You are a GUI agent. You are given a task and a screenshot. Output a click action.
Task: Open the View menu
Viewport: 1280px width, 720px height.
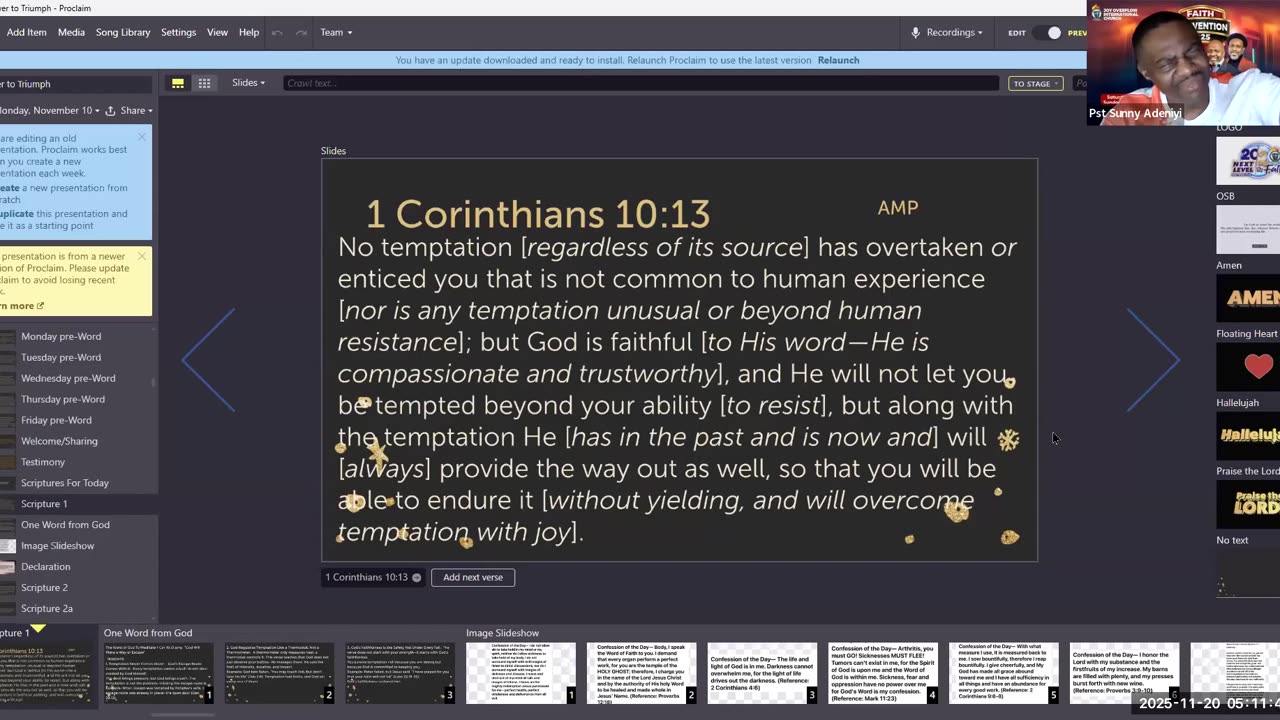click(x=217, y=32)
